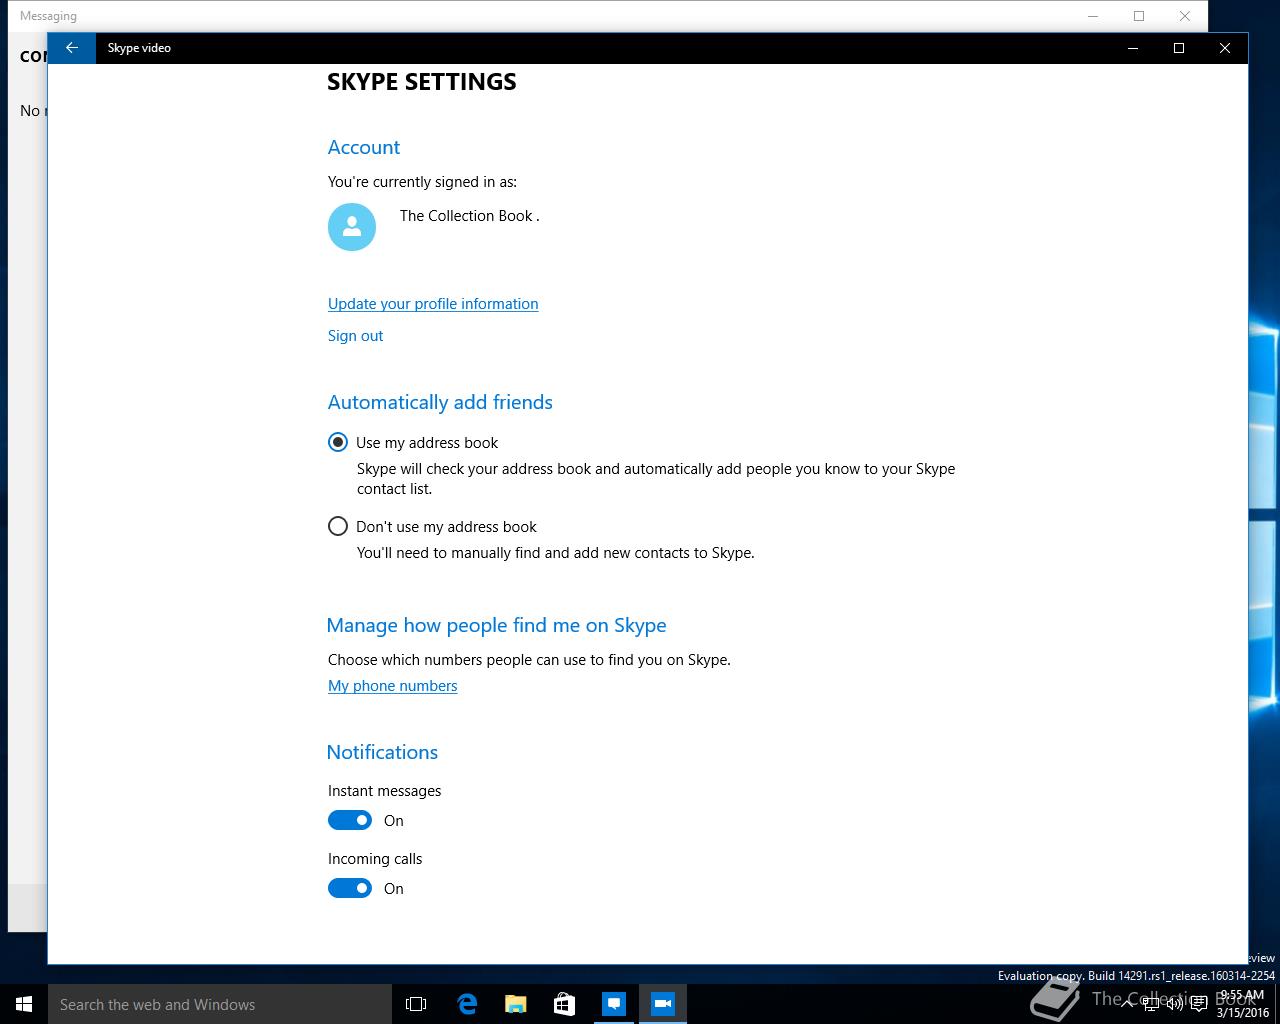Select Don't use my address book
Screen dimensions: 1280x1024
[x=433, y=526]
